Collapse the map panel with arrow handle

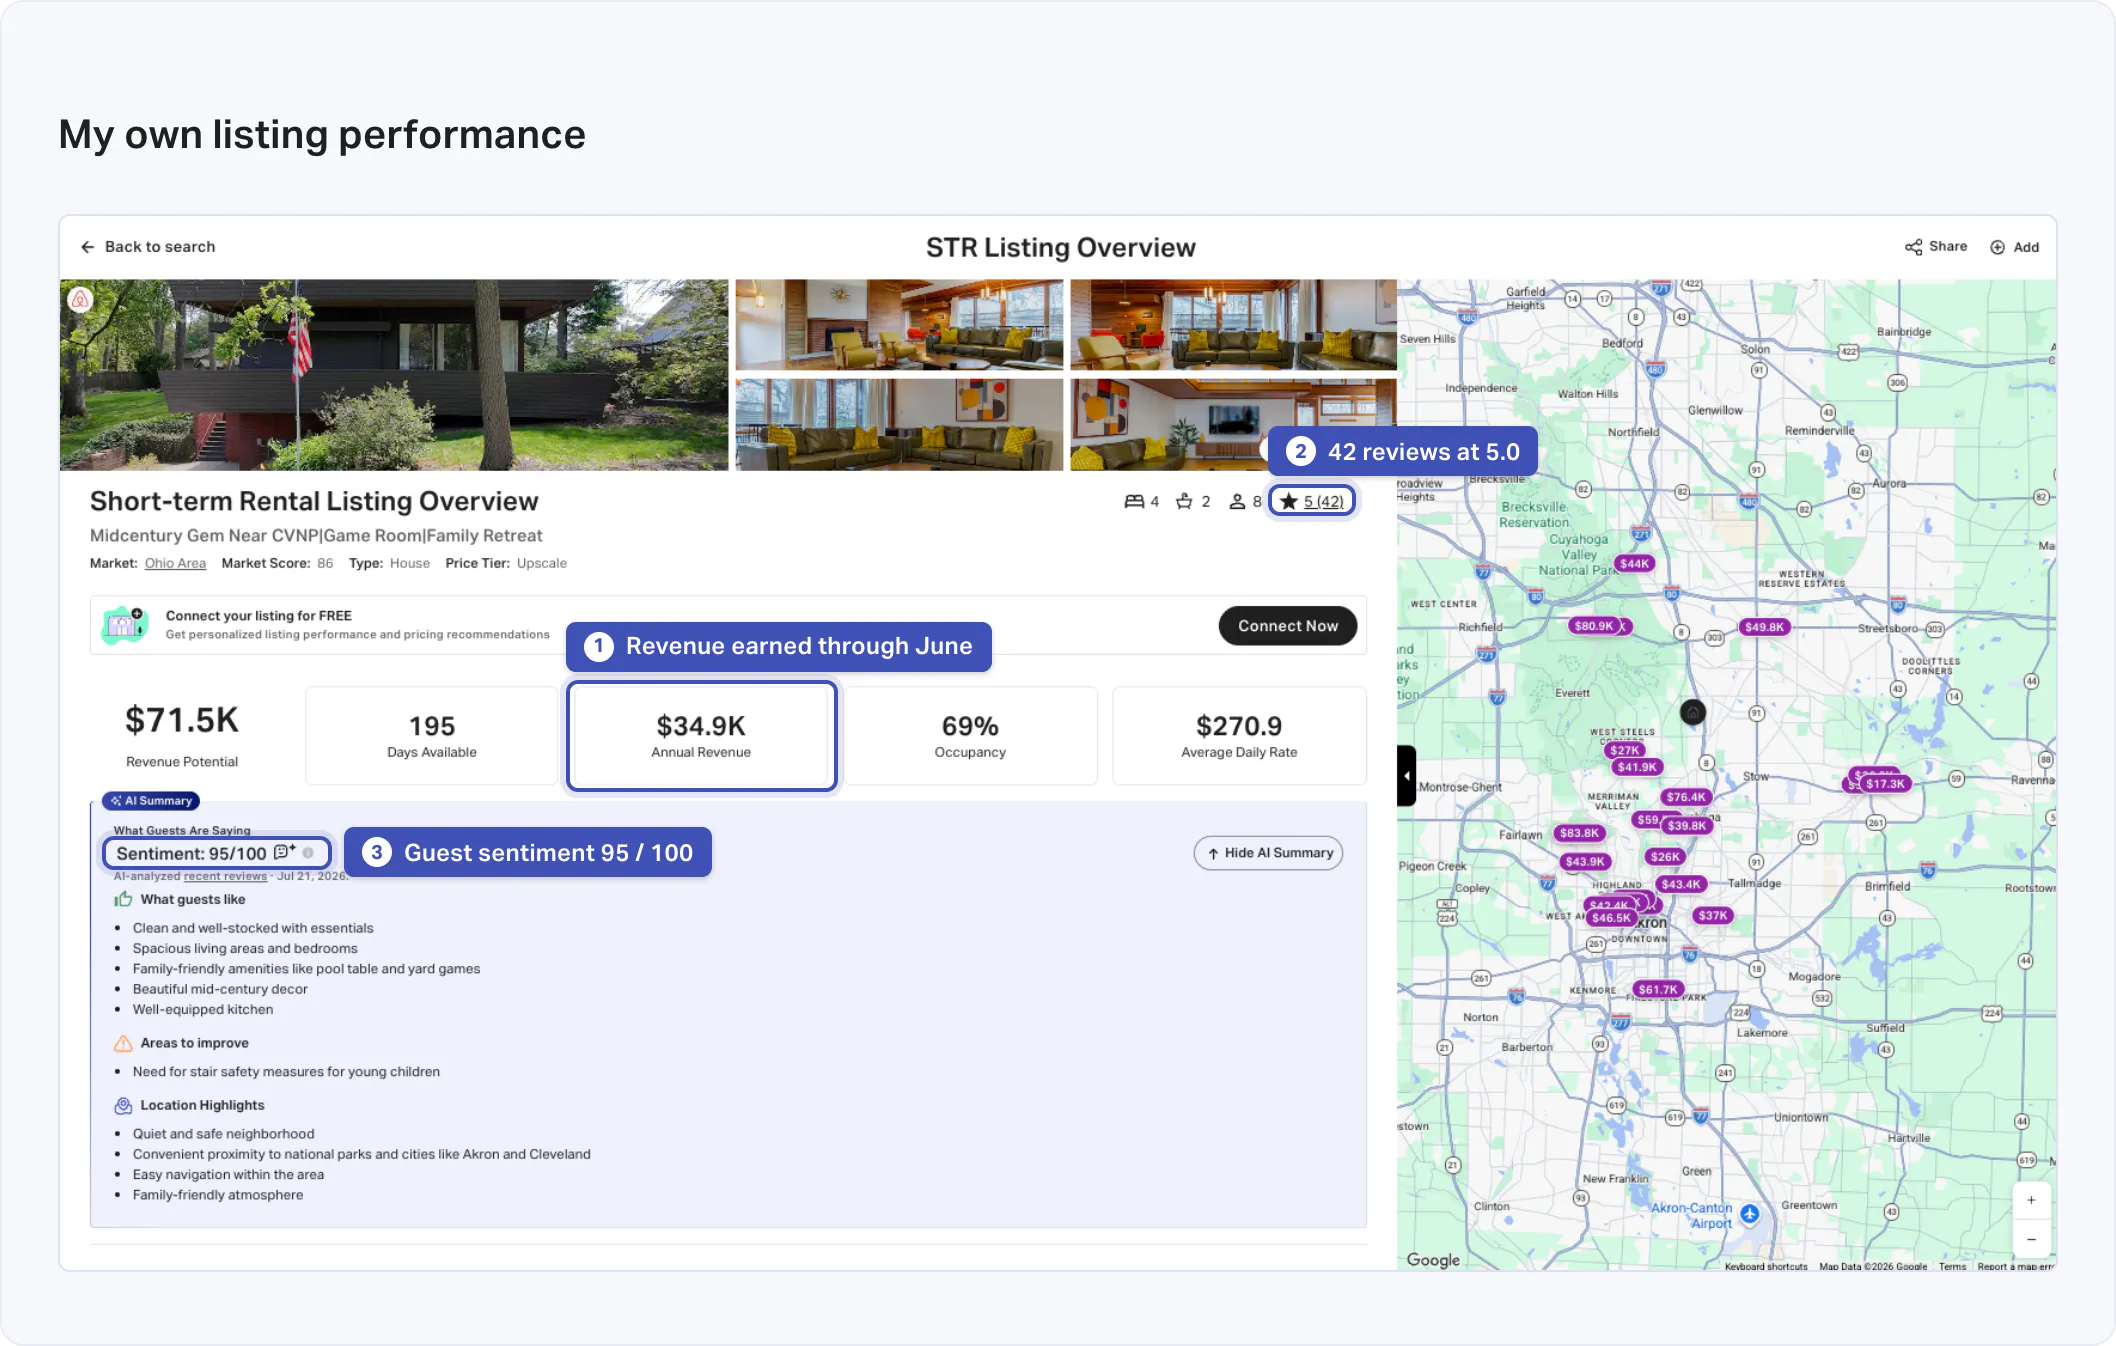[x=1407, y=775]
